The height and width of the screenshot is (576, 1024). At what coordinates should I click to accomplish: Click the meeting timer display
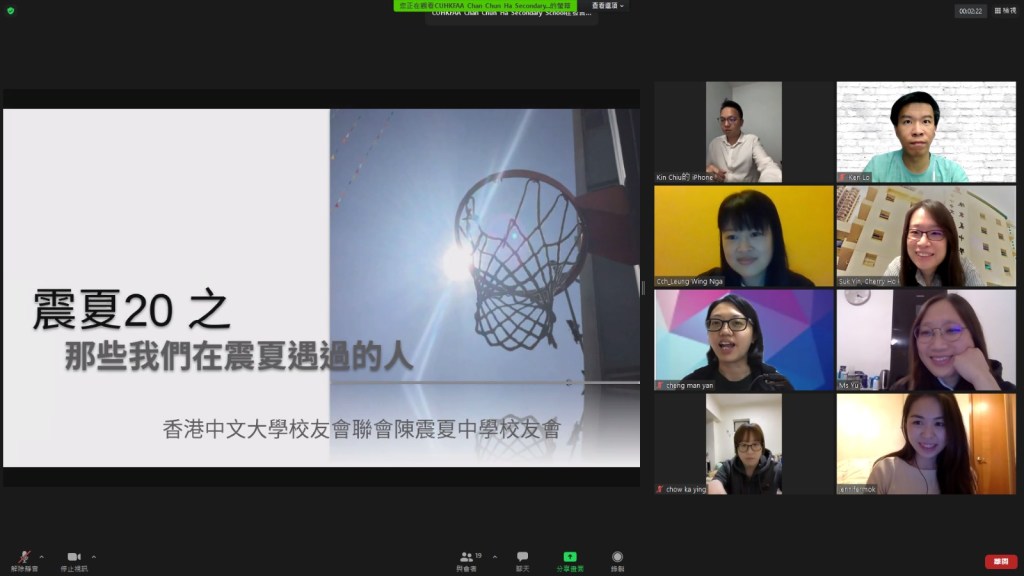click(x=970, y=11)
